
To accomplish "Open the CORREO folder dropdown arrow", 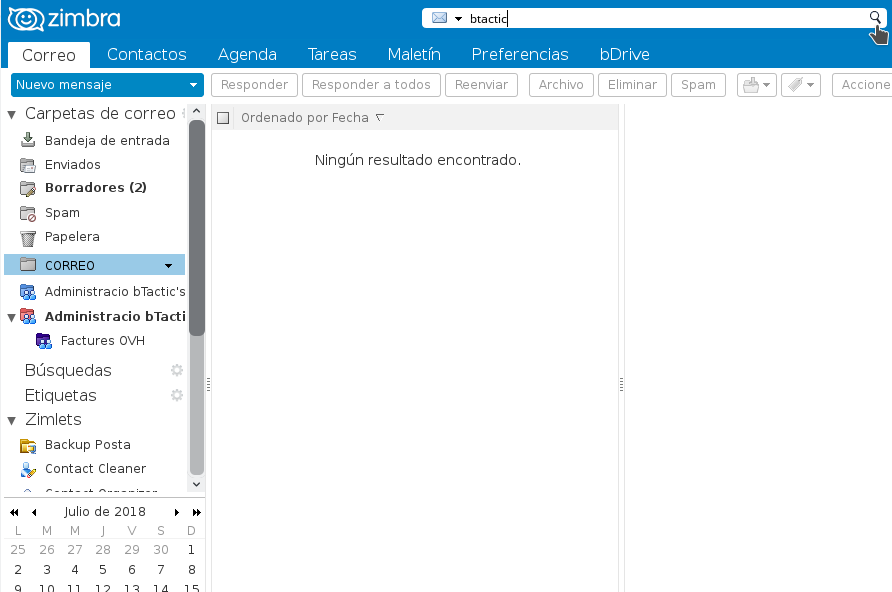I will (x=168, y=266).
